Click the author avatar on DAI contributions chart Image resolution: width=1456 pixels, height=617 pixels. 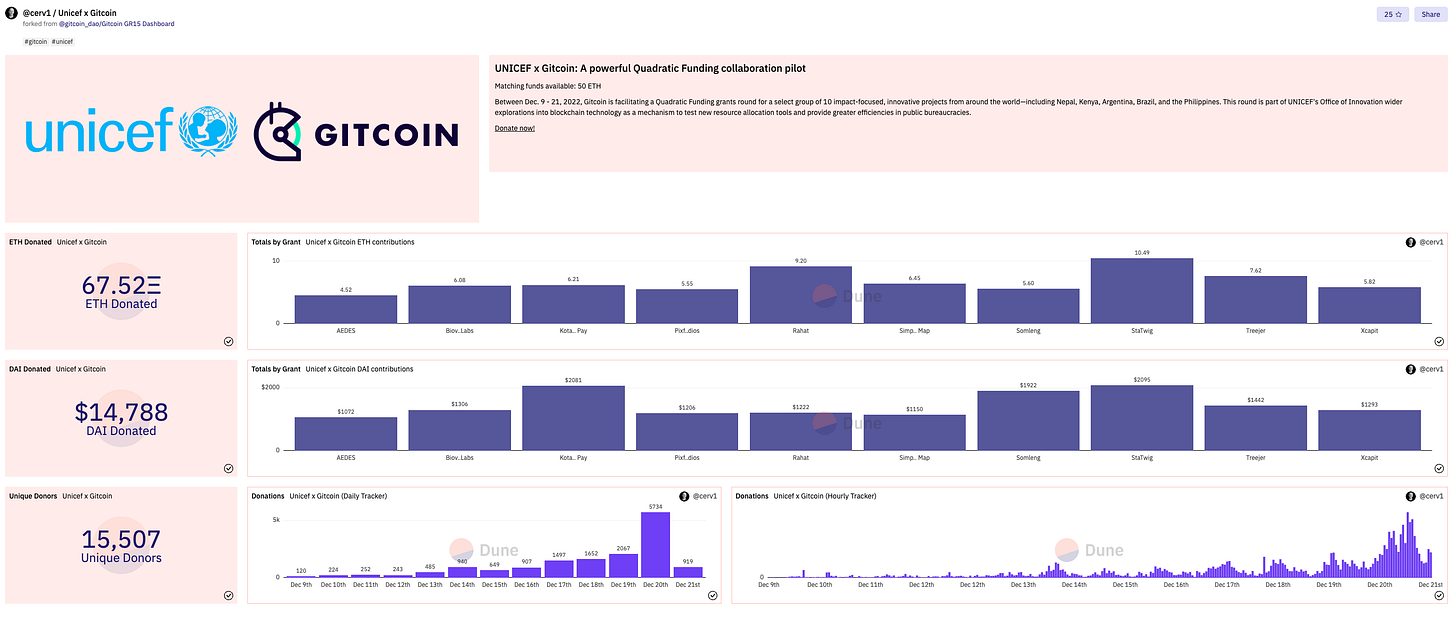coord(1411,369)
